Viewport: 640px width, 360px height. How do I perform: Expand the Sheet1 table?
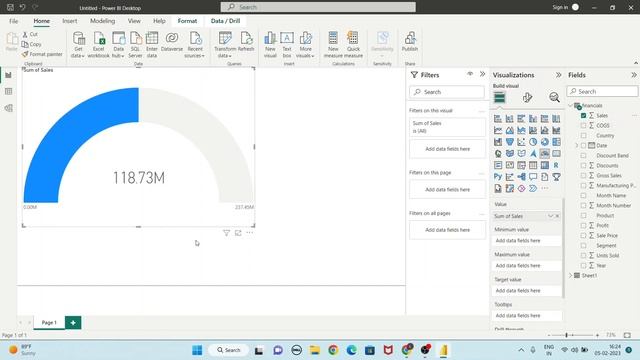[571, 276]
